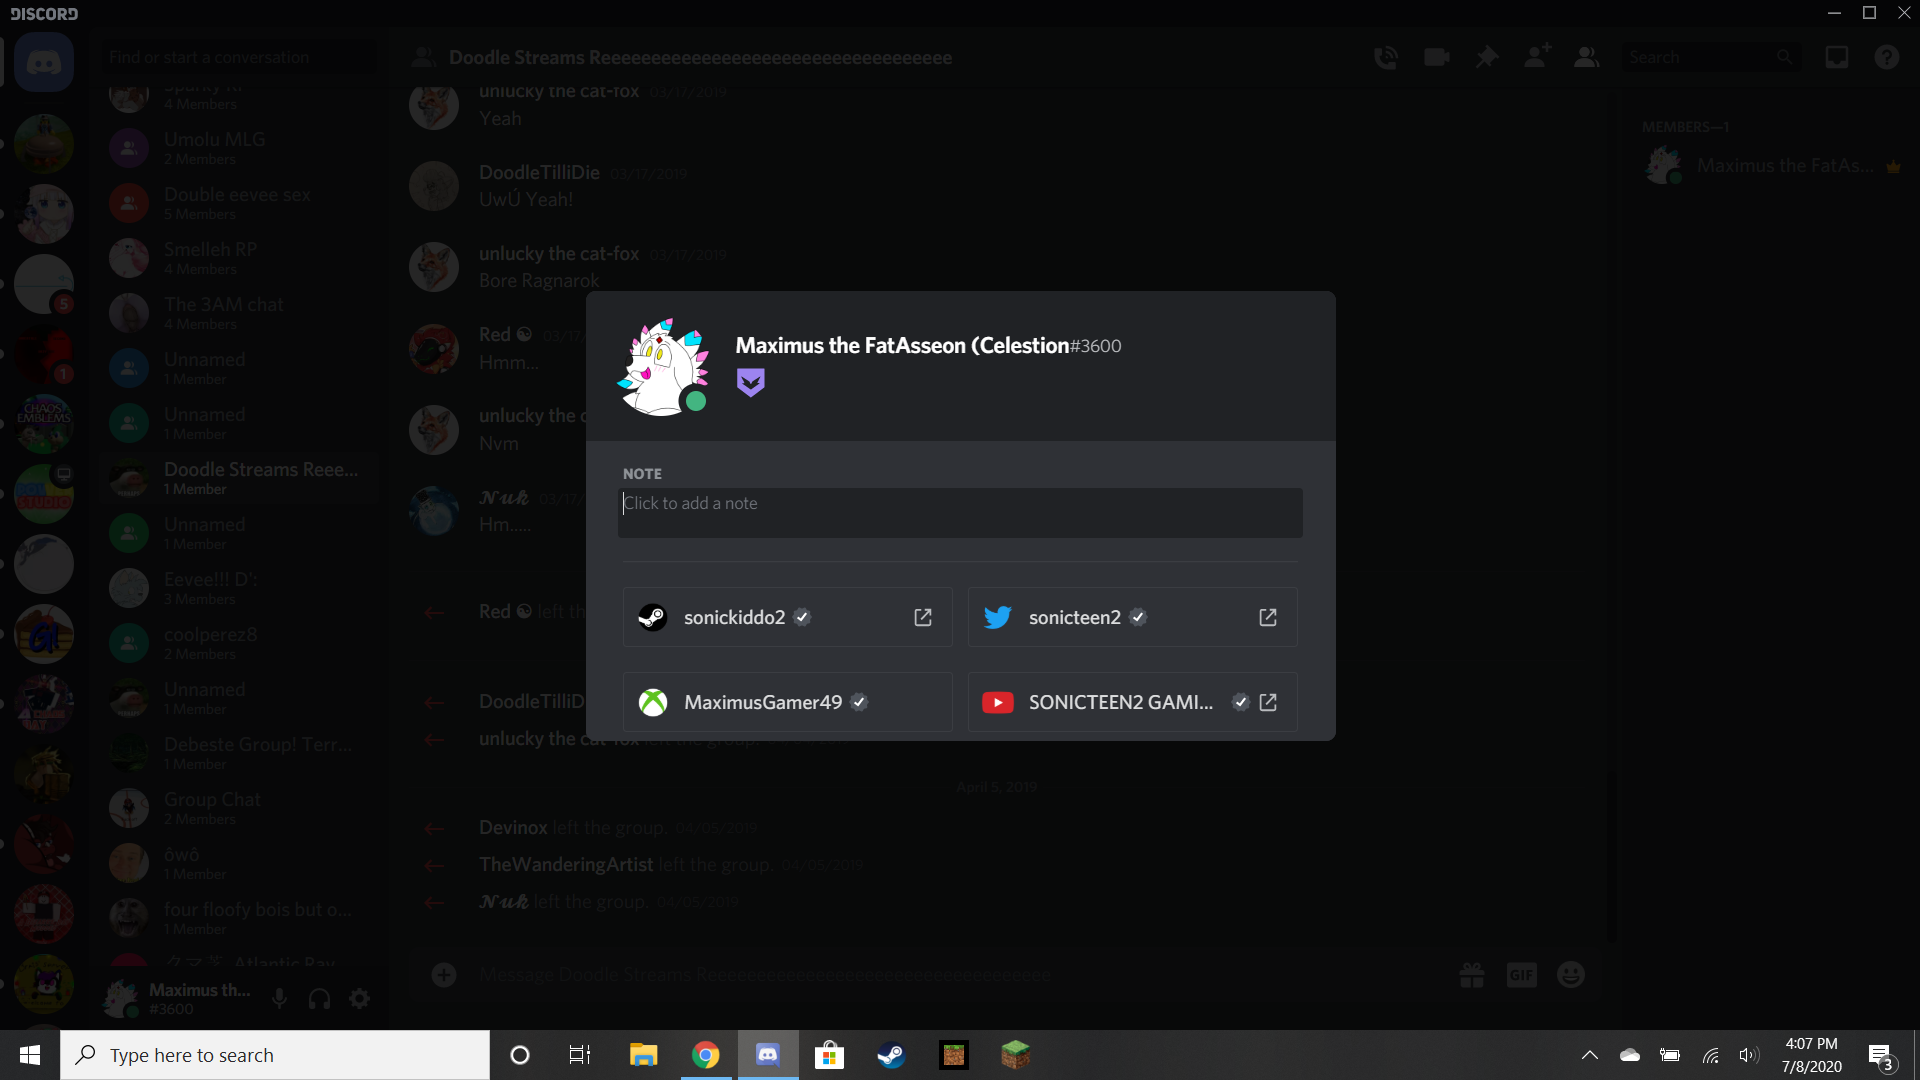Click the Twitter bird logo
1920x1080 pixels.
[998, 618]
